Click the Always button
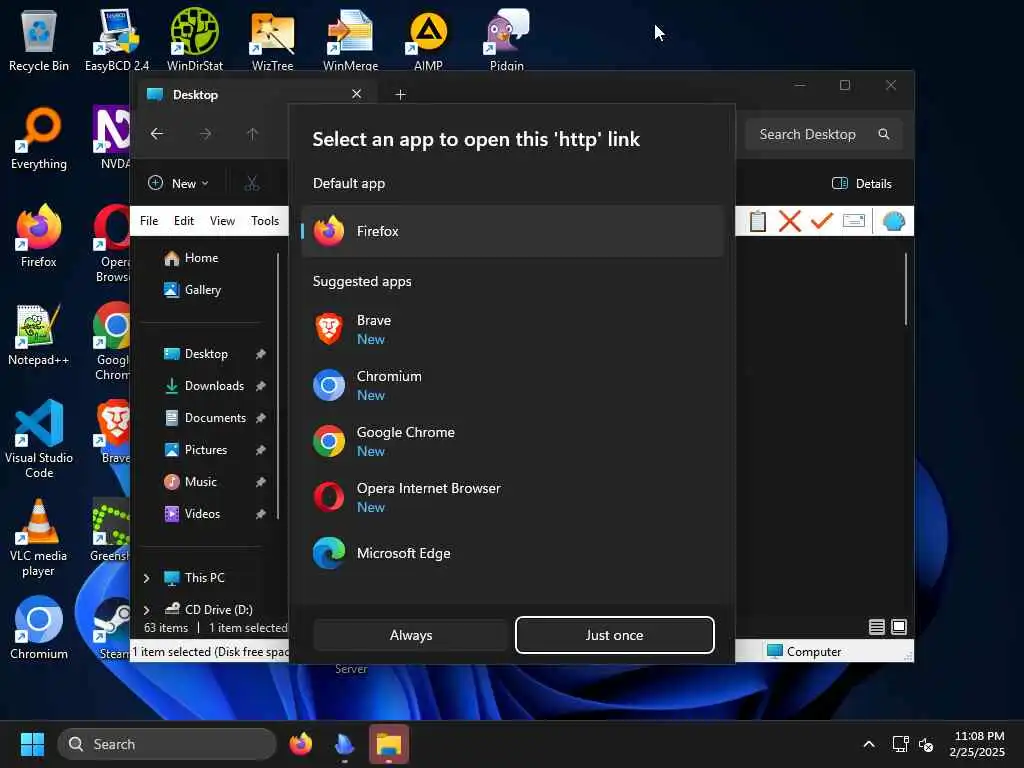This screenshot has height=768, width=1024. coord(411,635)
